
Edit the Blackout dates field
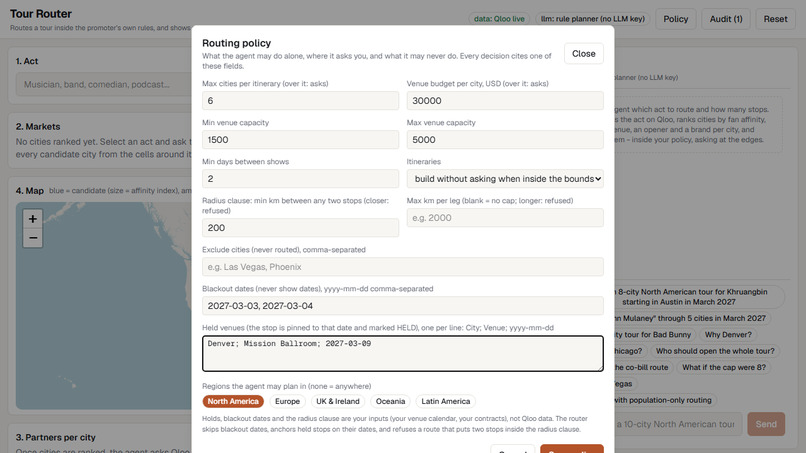point(402,305)
